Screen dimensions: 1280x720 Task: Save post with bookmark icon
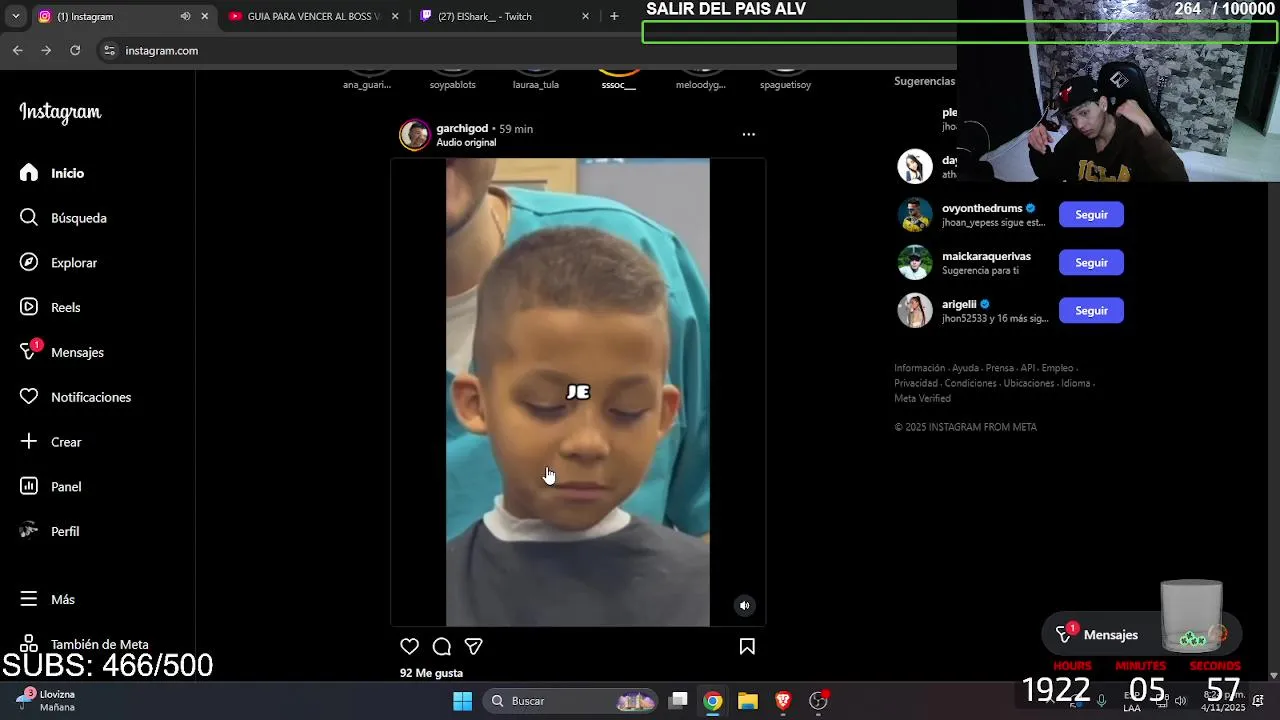(747, 647)
